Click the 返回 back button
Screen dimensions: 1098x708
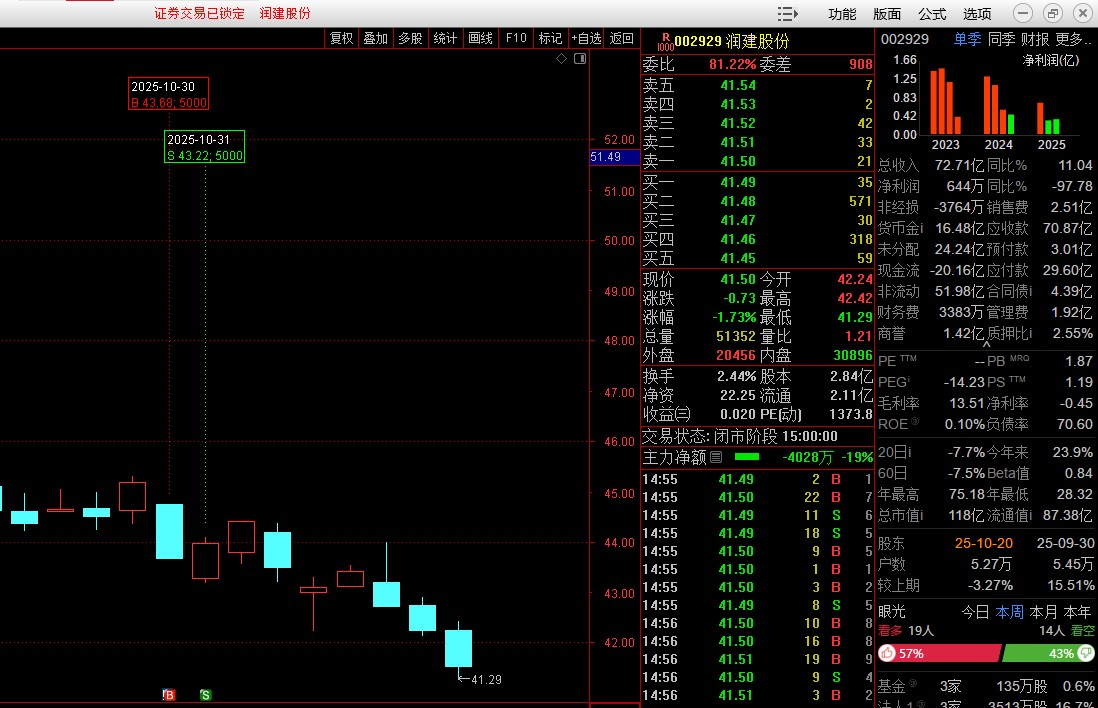(622, 39)
